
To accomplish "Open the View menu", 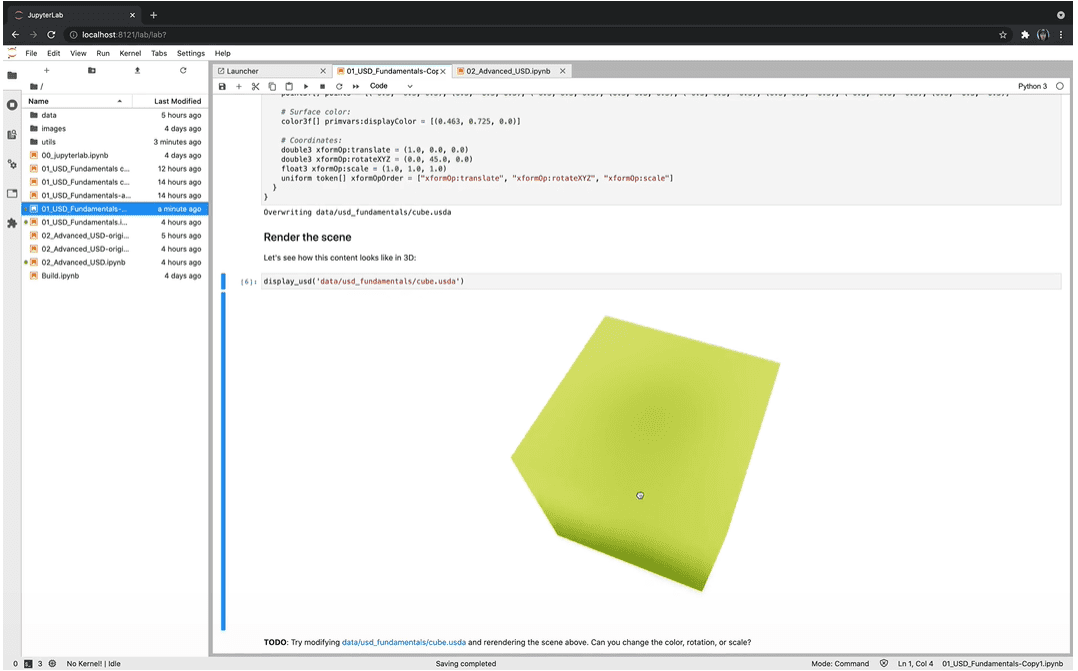I will click(78, 54).
